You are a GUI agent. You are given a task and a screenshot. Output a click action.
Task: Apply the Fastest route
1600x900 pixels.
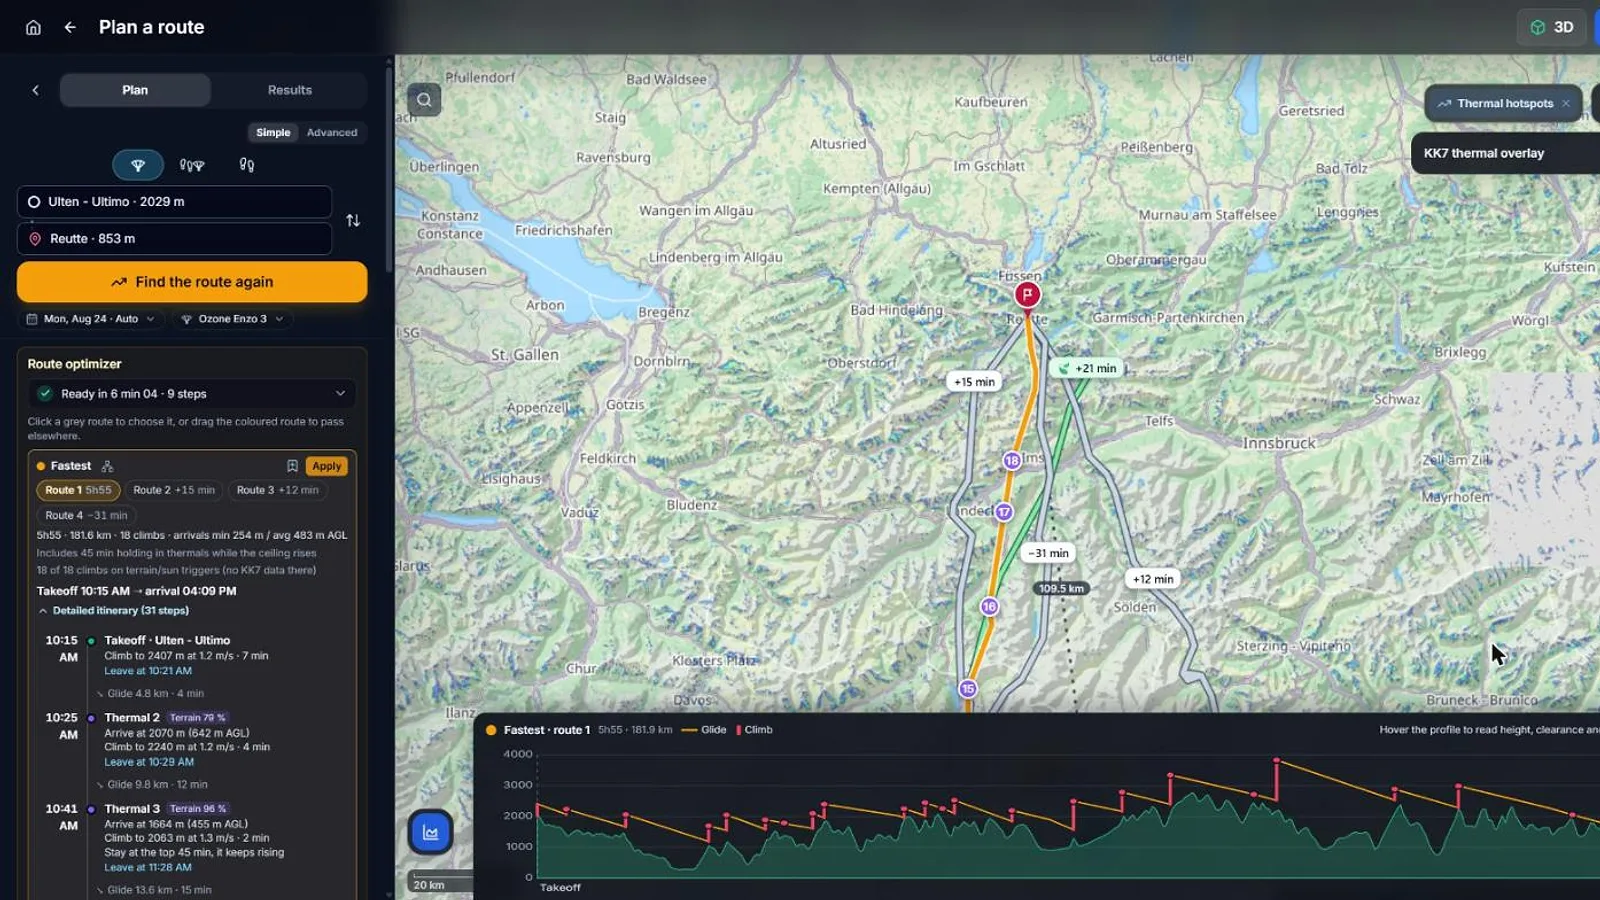[x=326, y=466]
